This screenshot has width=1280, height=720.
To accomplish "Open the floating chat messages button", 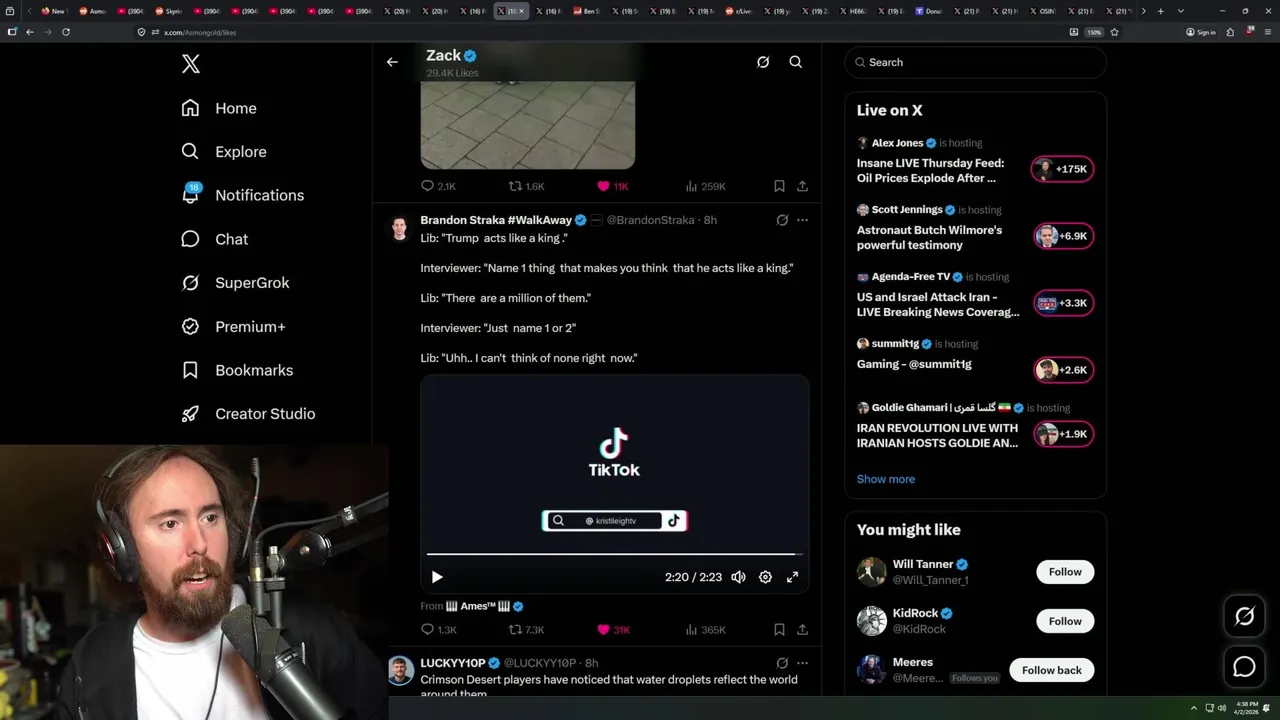I will pos(1244,666).
